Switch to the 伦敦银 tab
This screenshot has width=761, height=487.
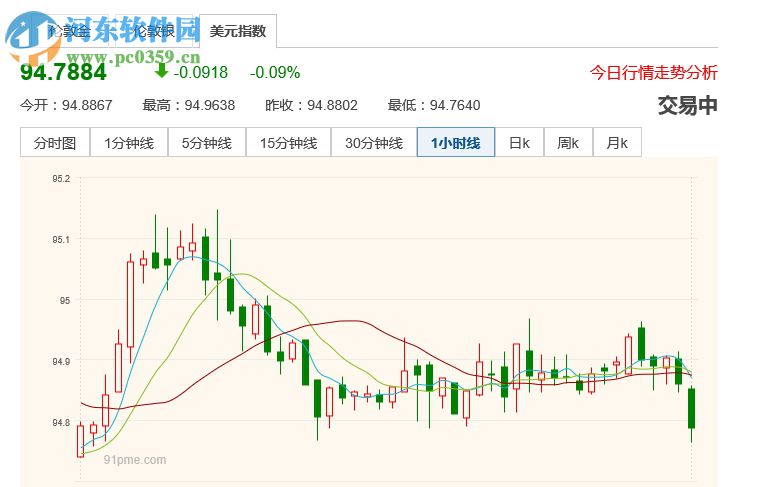point(154,32)
